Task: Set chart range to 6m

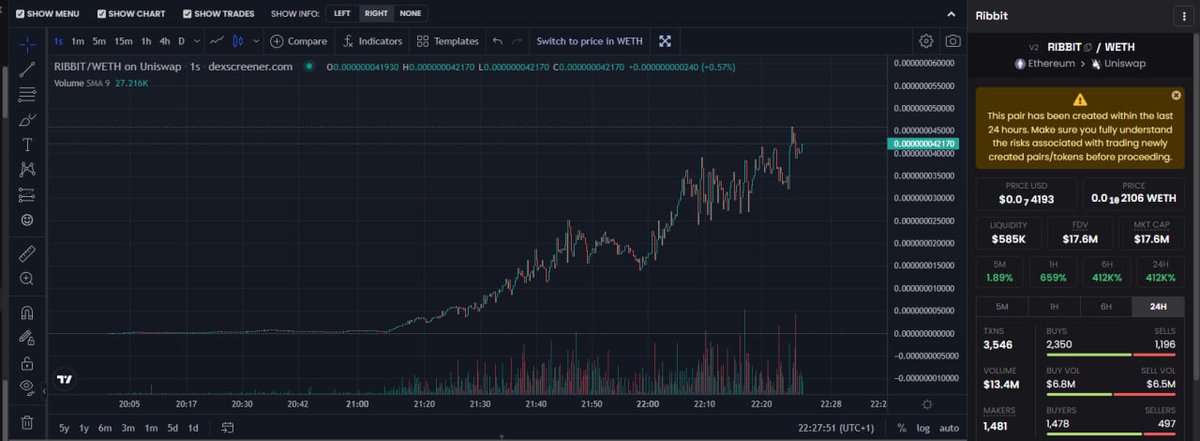Action: (105, 427)
